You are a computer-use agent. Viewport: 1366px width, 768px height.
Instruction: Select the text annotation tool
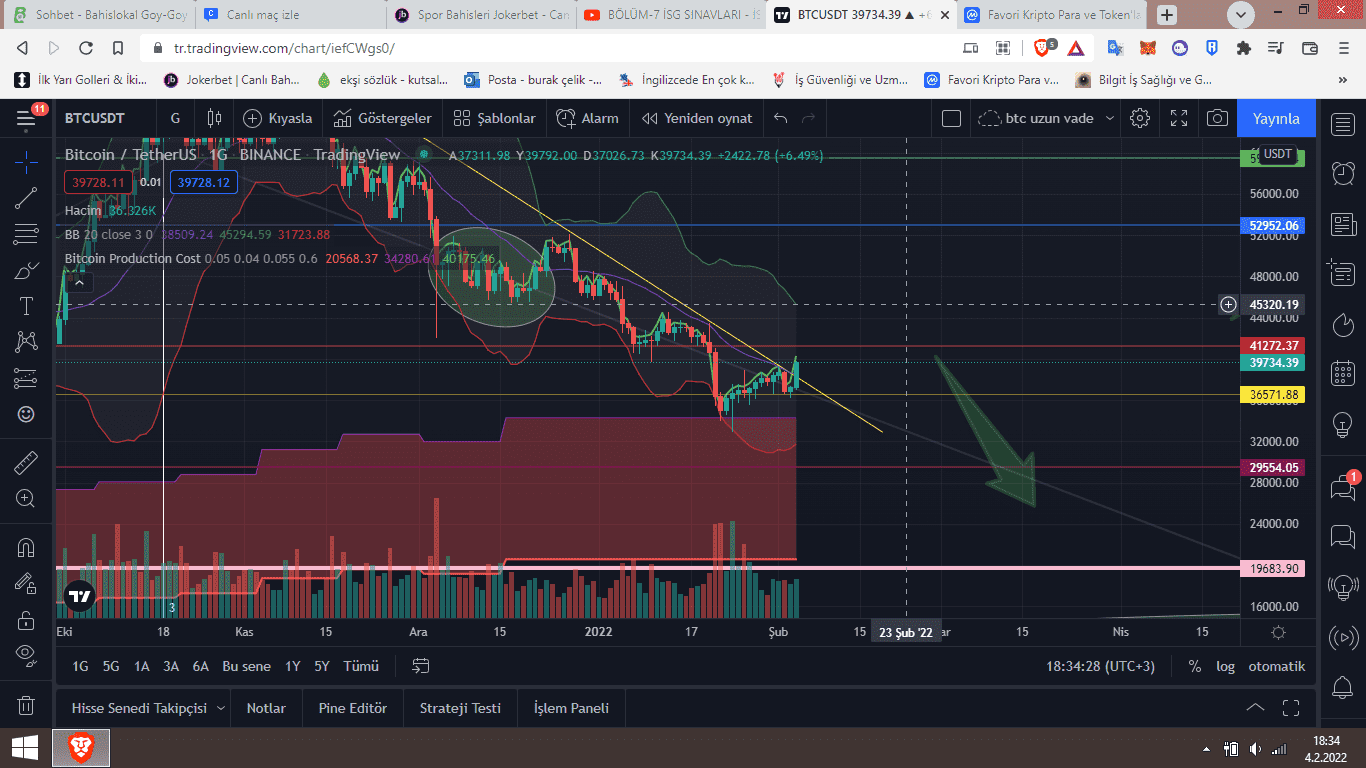[27, 306]
